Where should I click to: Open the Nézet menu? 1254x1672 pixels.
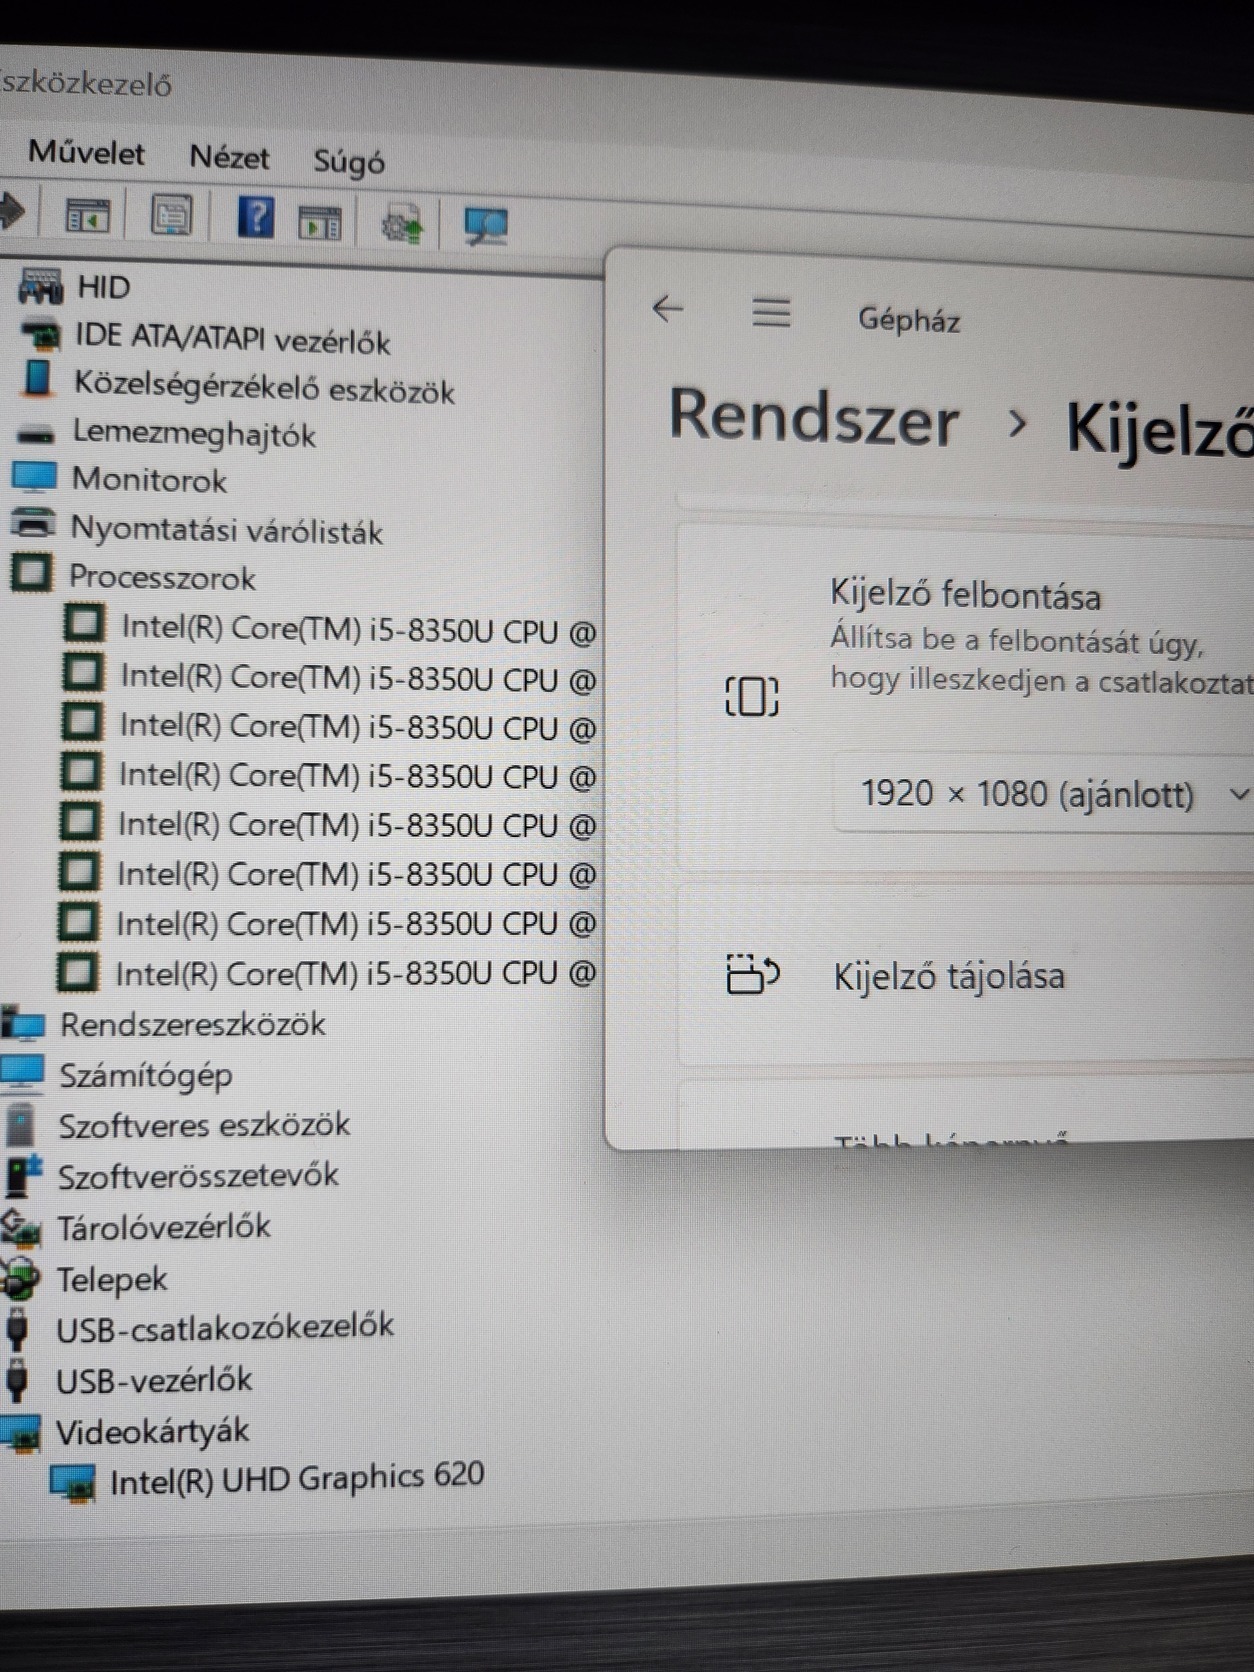tap(229, 157)
